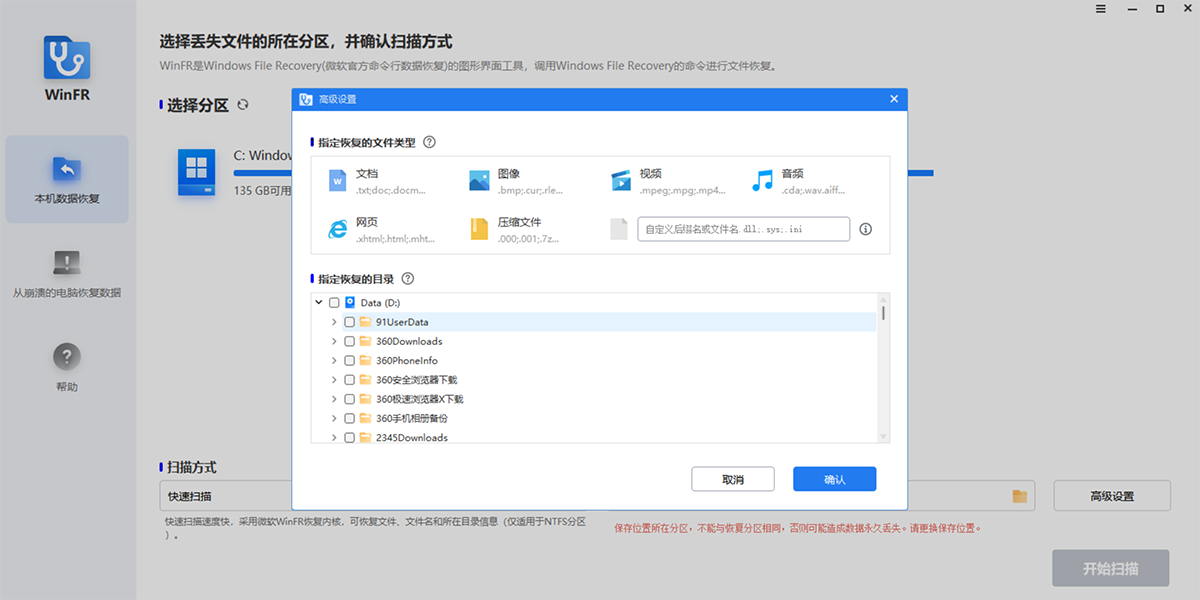Choose the 视频 video recovery icon
Image resolution: width=1200 pixels, height=600 pixels.
click(620, 179)
